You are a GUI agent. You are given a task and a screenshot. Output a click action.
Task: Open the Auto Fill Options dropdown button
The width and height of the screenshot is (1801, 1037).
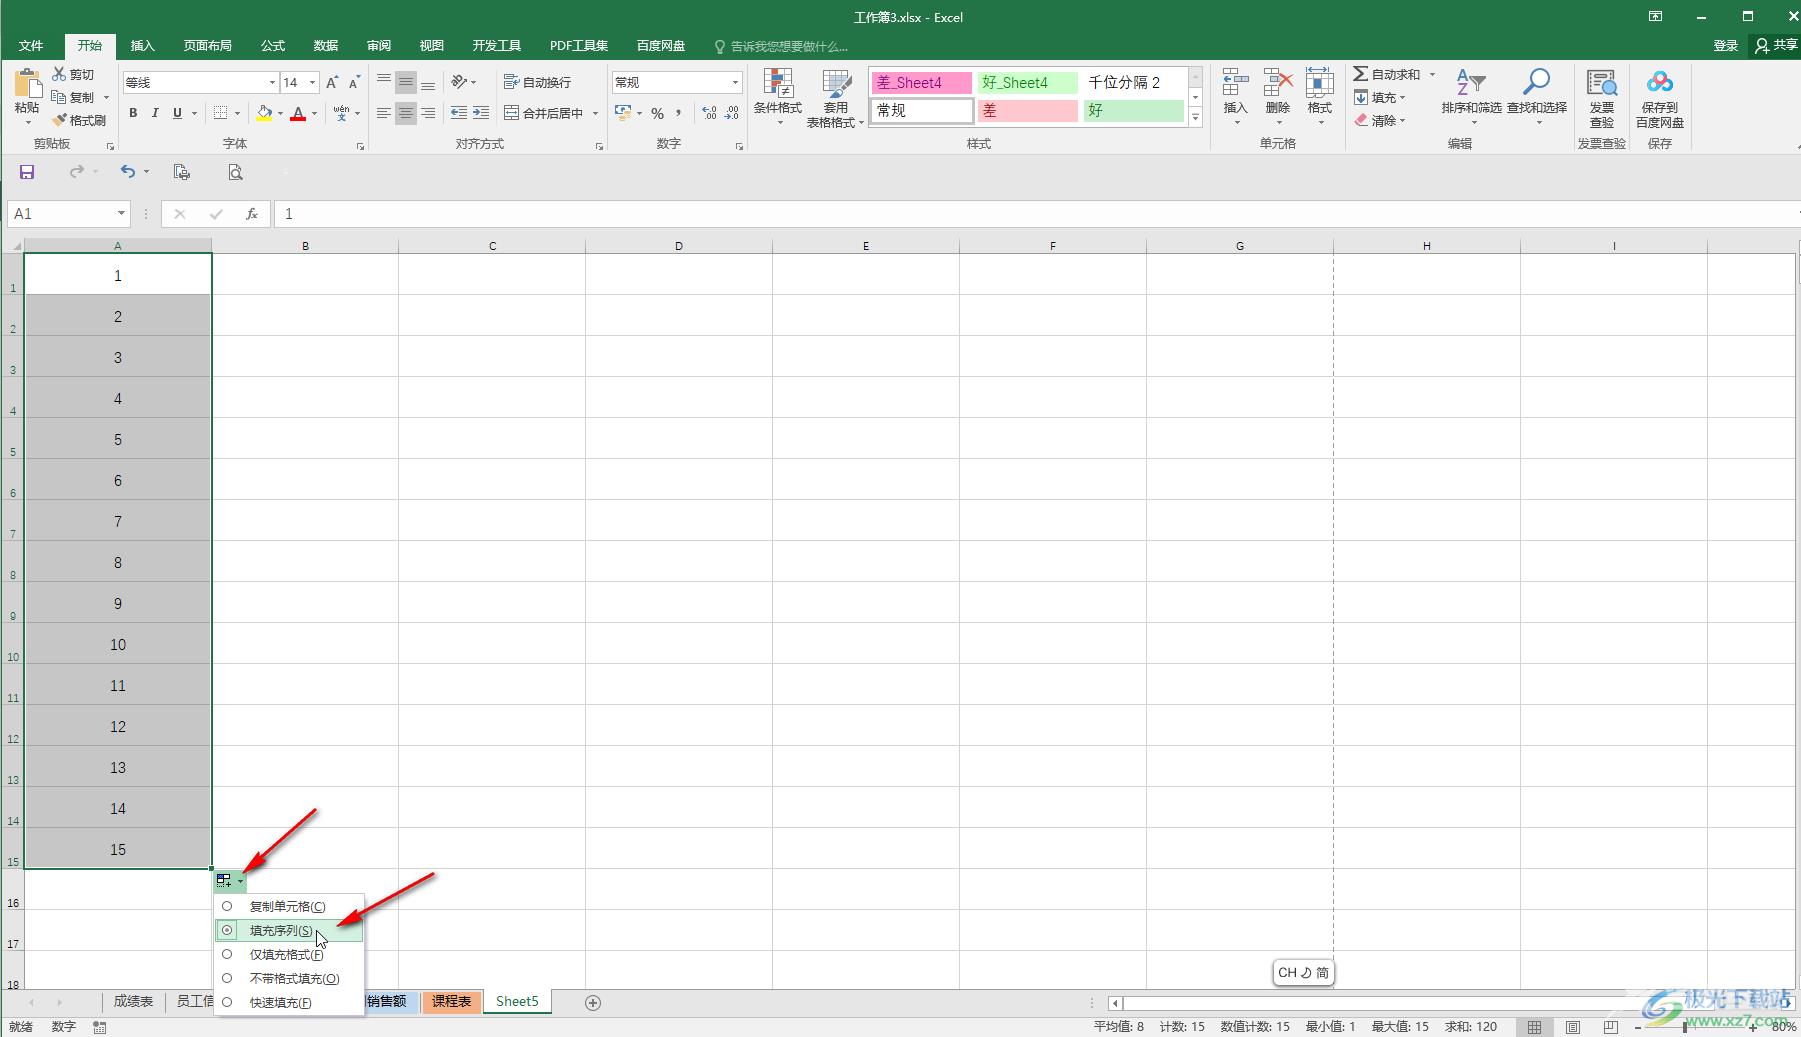230,881
